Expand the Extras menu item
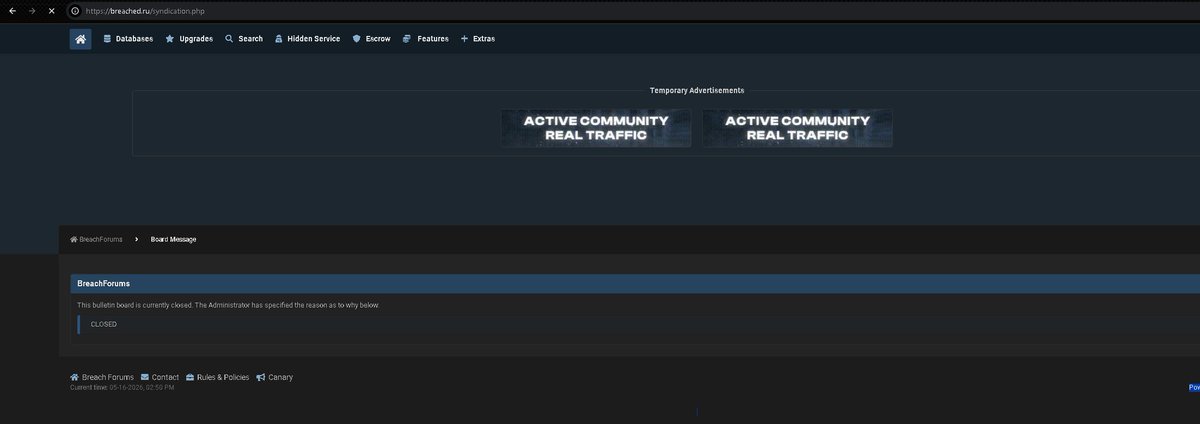Image resolution: width=1200 pixels, height=424 pixels. tap(477, 39)
